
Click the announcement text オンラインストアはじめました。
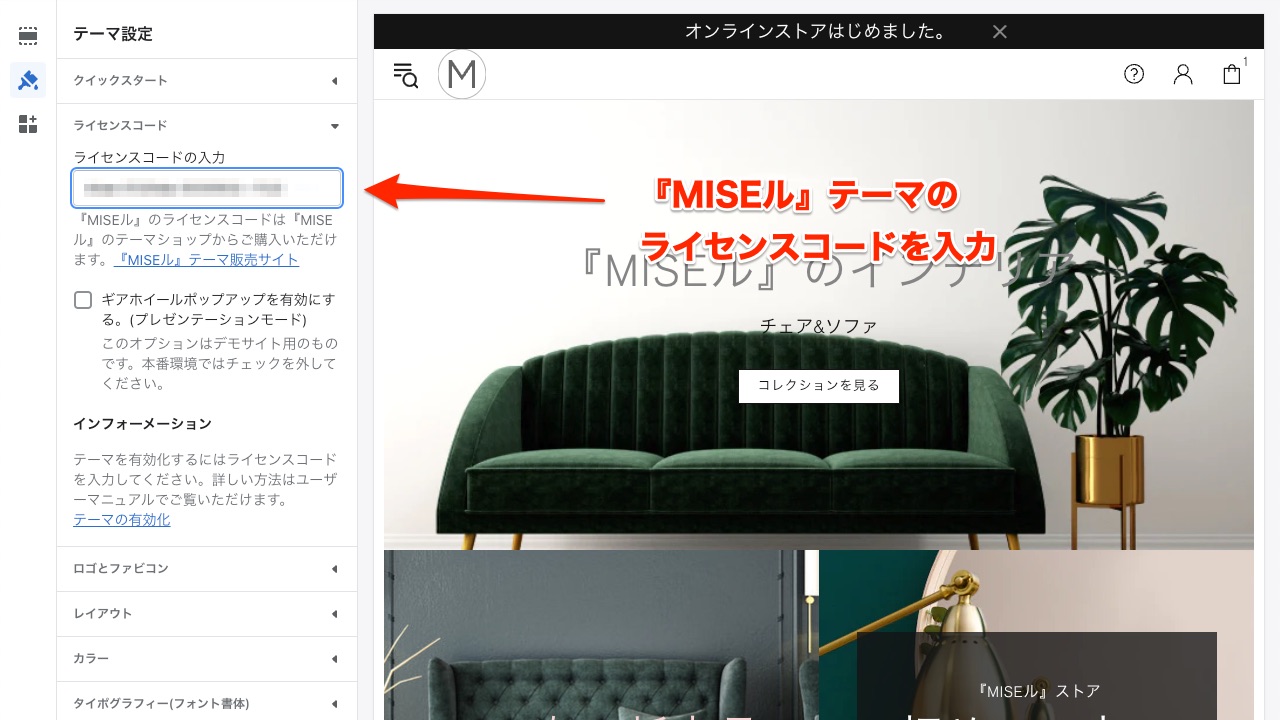point(816,32)
